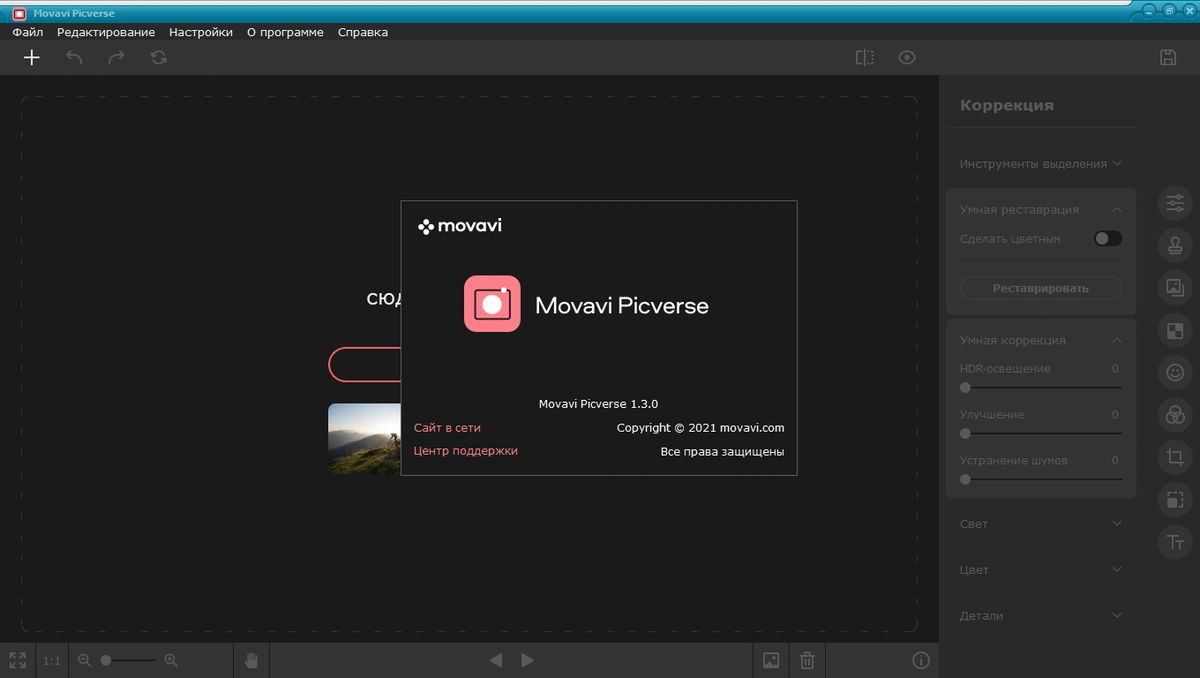Open the three circles effects tool
Viewport: 1200px width, 678px height.
pyautogui.click(x=1175, y=415)
